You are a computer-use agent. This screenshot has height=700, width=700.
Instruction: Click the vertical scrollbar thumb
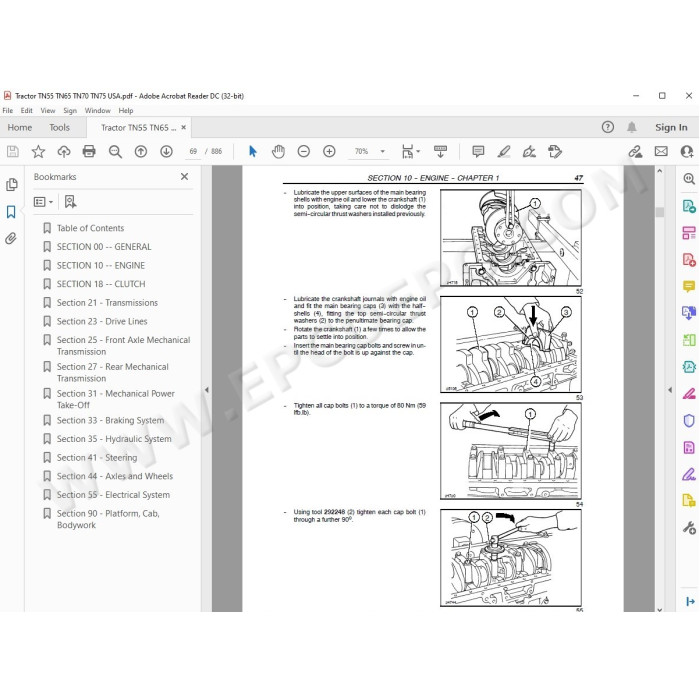coord(660,212)
